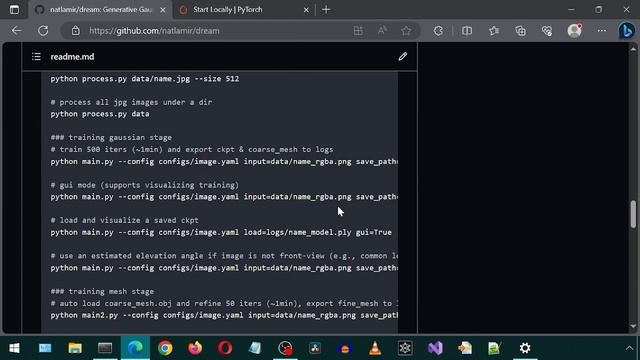Switch to Start Locally PyTorch tab
The height and width of the screenshot is (360, 640).
(x=244, y=9)
